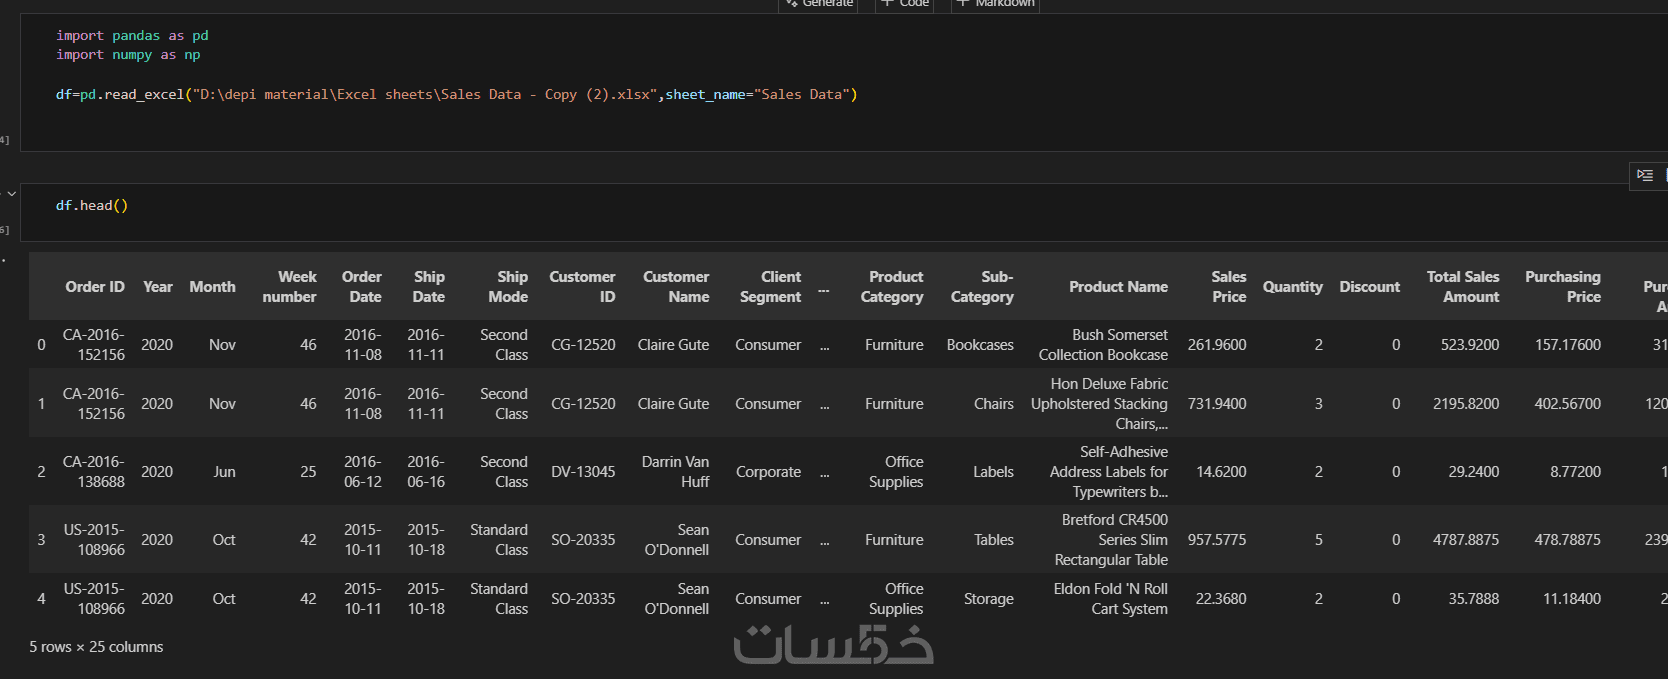The image size is (1668, 679).
Task: Click the 'Execute cell and below' icon
Action: coord(1645,175)
